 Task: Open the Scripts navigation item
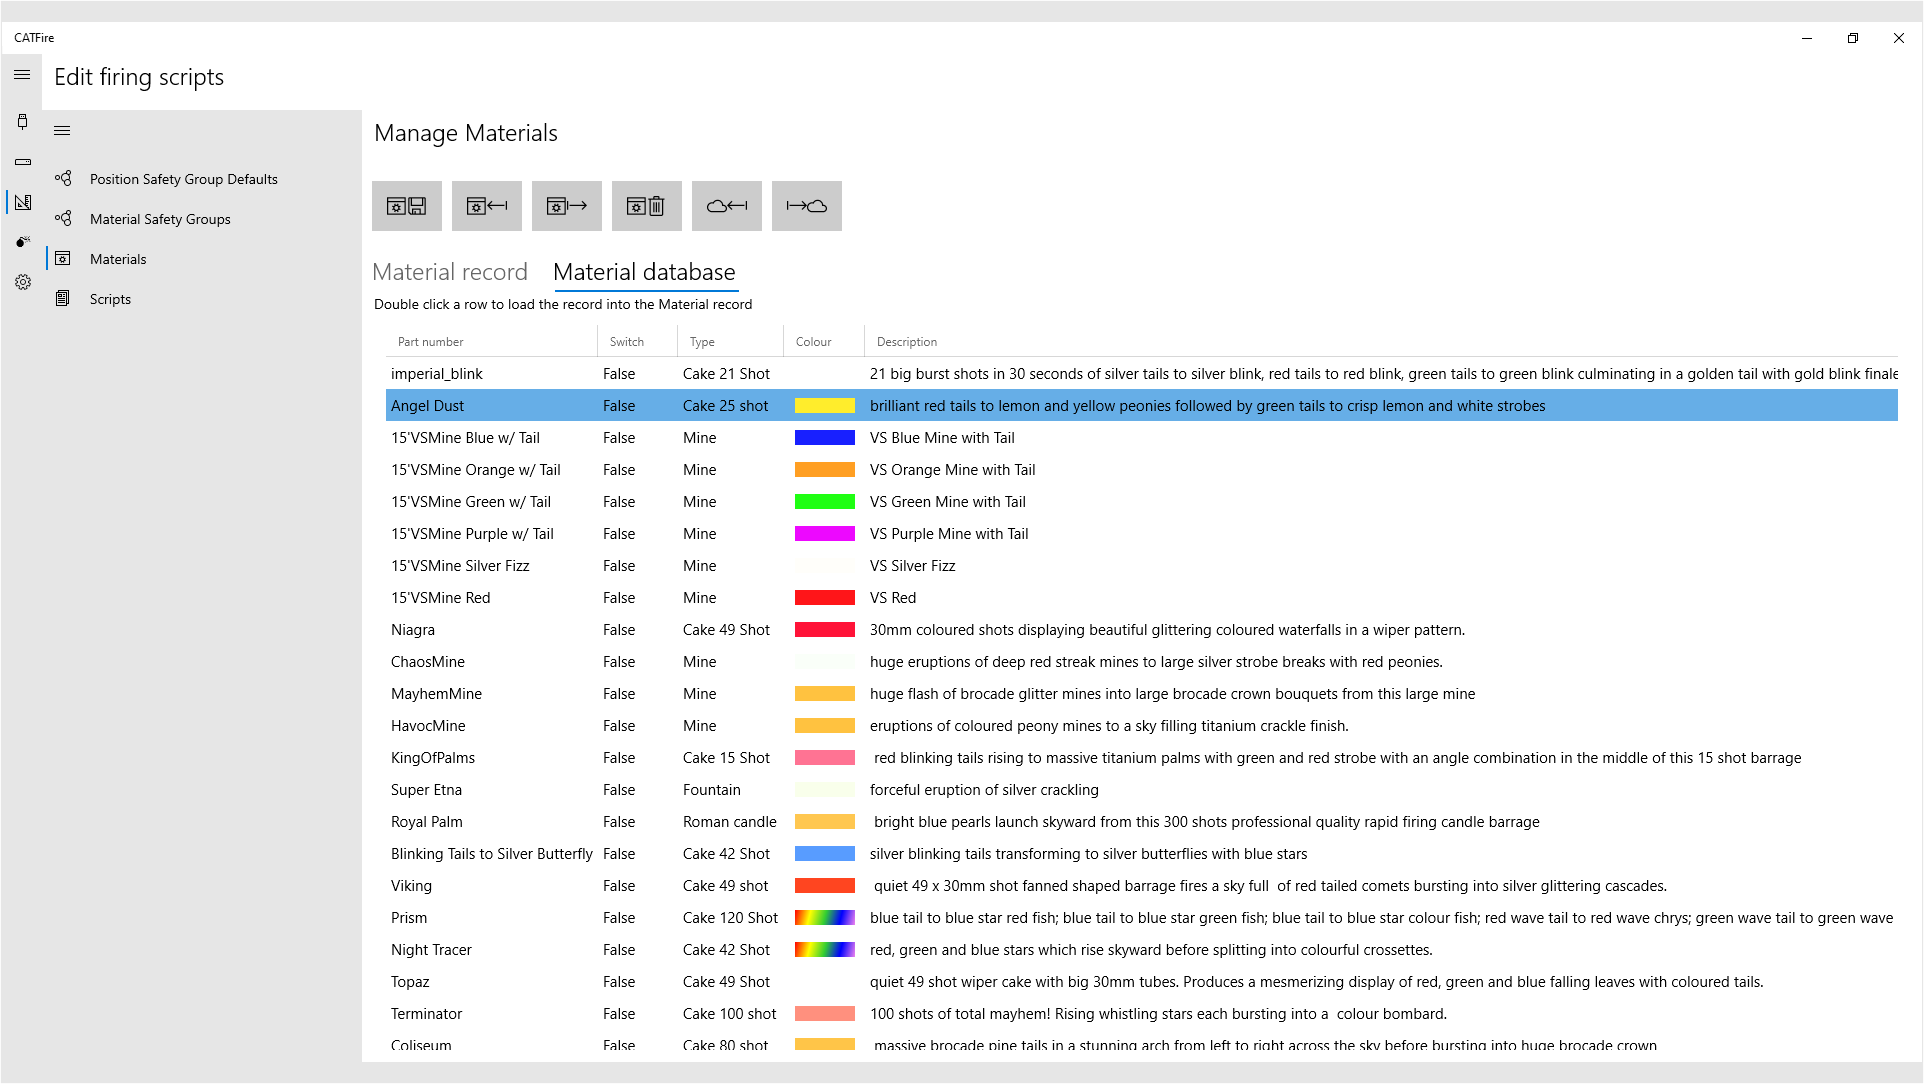(x=110, y=299)
